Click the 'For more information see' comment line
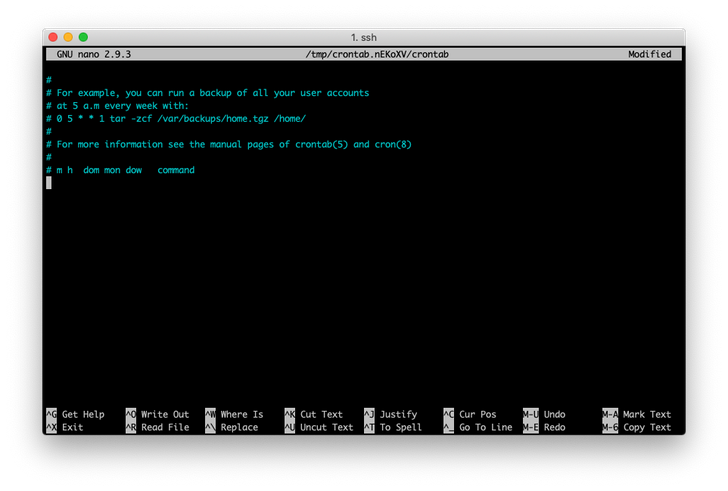Image resolution: width=728 pixels, height=491 pixels. [229, 144]
